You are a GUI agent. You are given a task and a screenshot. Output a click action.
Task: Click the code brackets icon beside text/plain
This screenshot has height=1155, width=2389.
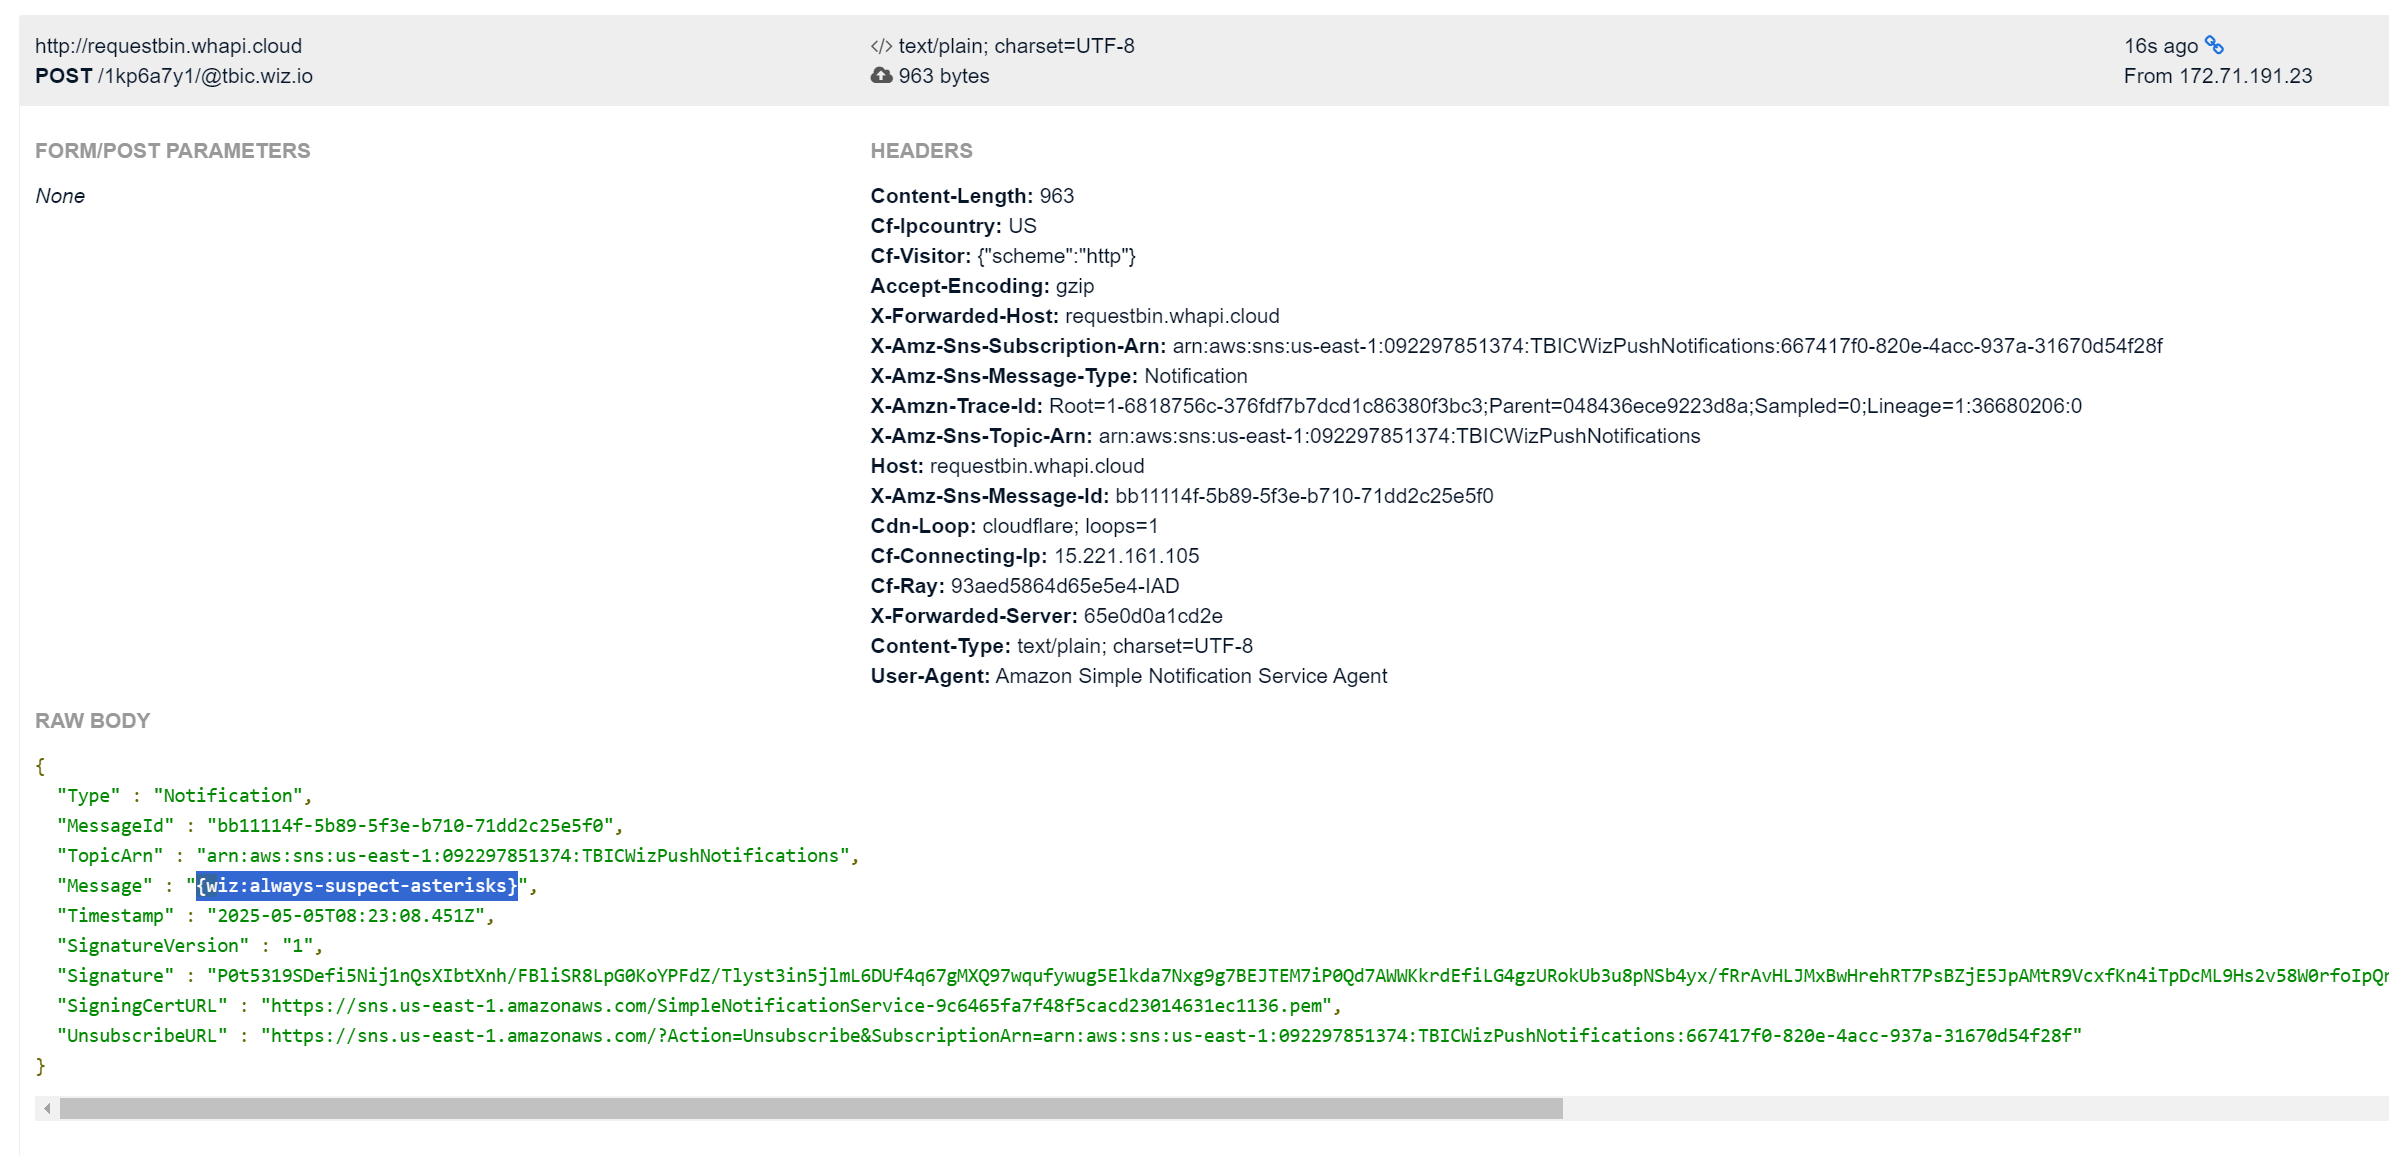881,46
